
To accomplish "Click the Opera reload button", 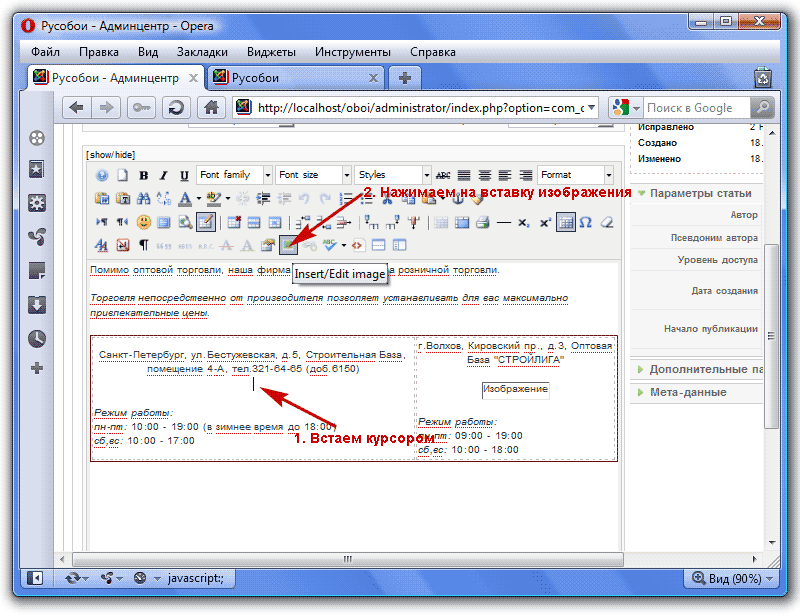I will (x=175, y=108).
